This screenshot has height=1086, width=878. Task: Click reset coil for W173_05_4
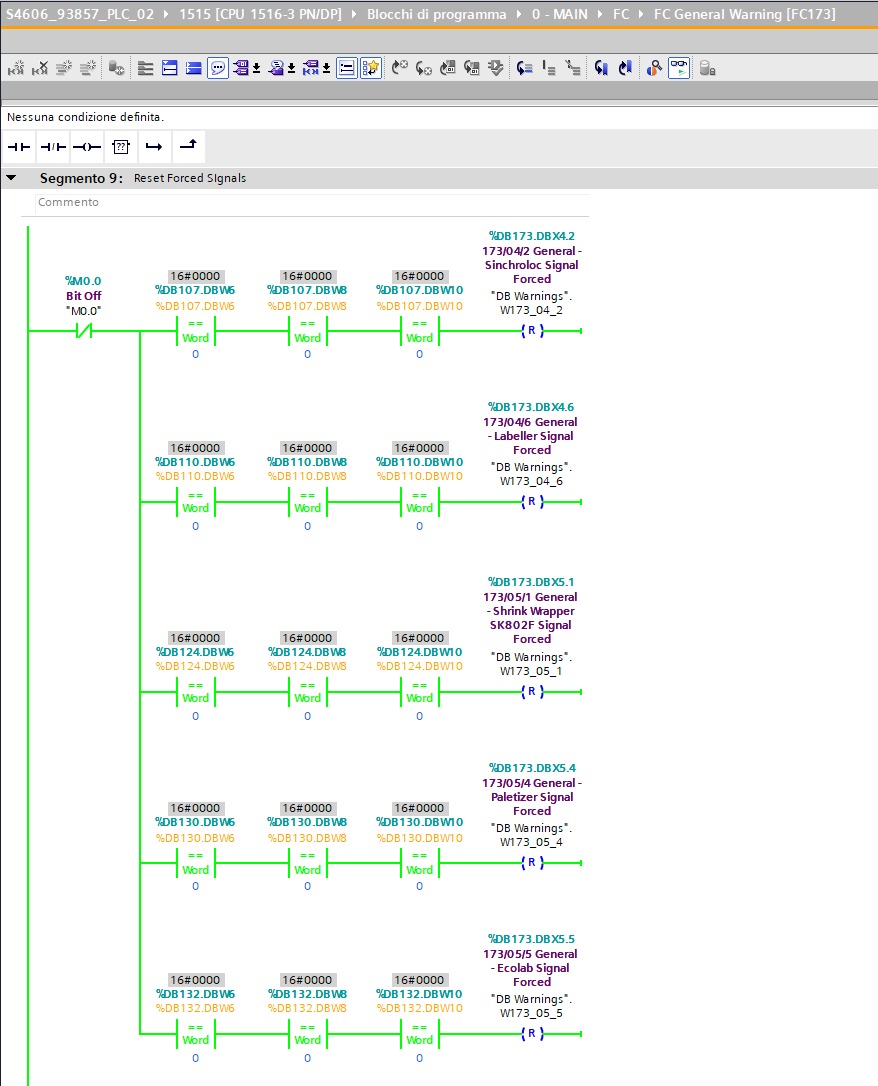[532, 862]
